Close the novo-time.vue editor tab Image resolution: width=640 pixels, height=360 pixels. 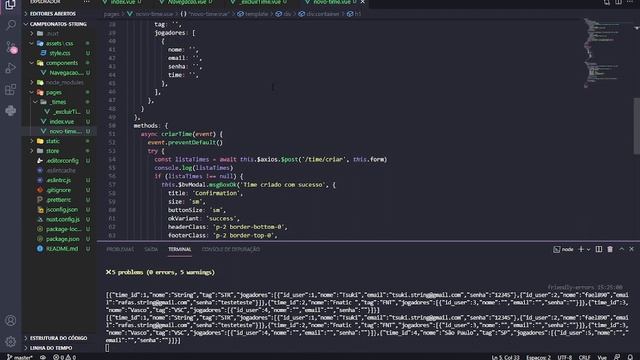tap(362, 2)
